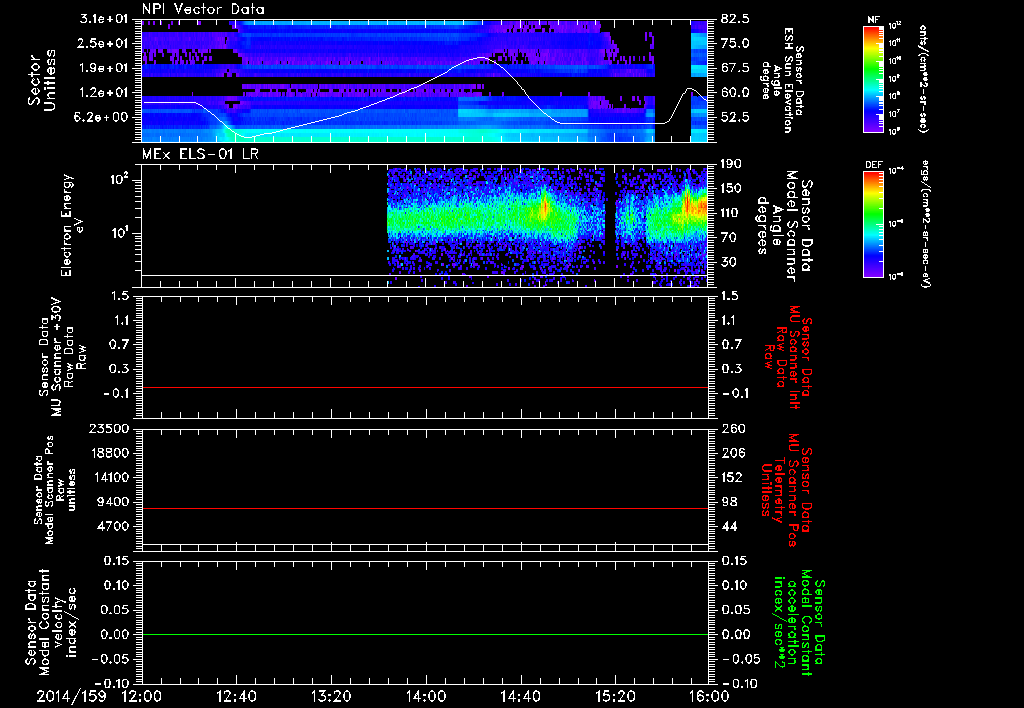Click the 12:00 time axis label

pyautogui.click(x=142, y=696)
